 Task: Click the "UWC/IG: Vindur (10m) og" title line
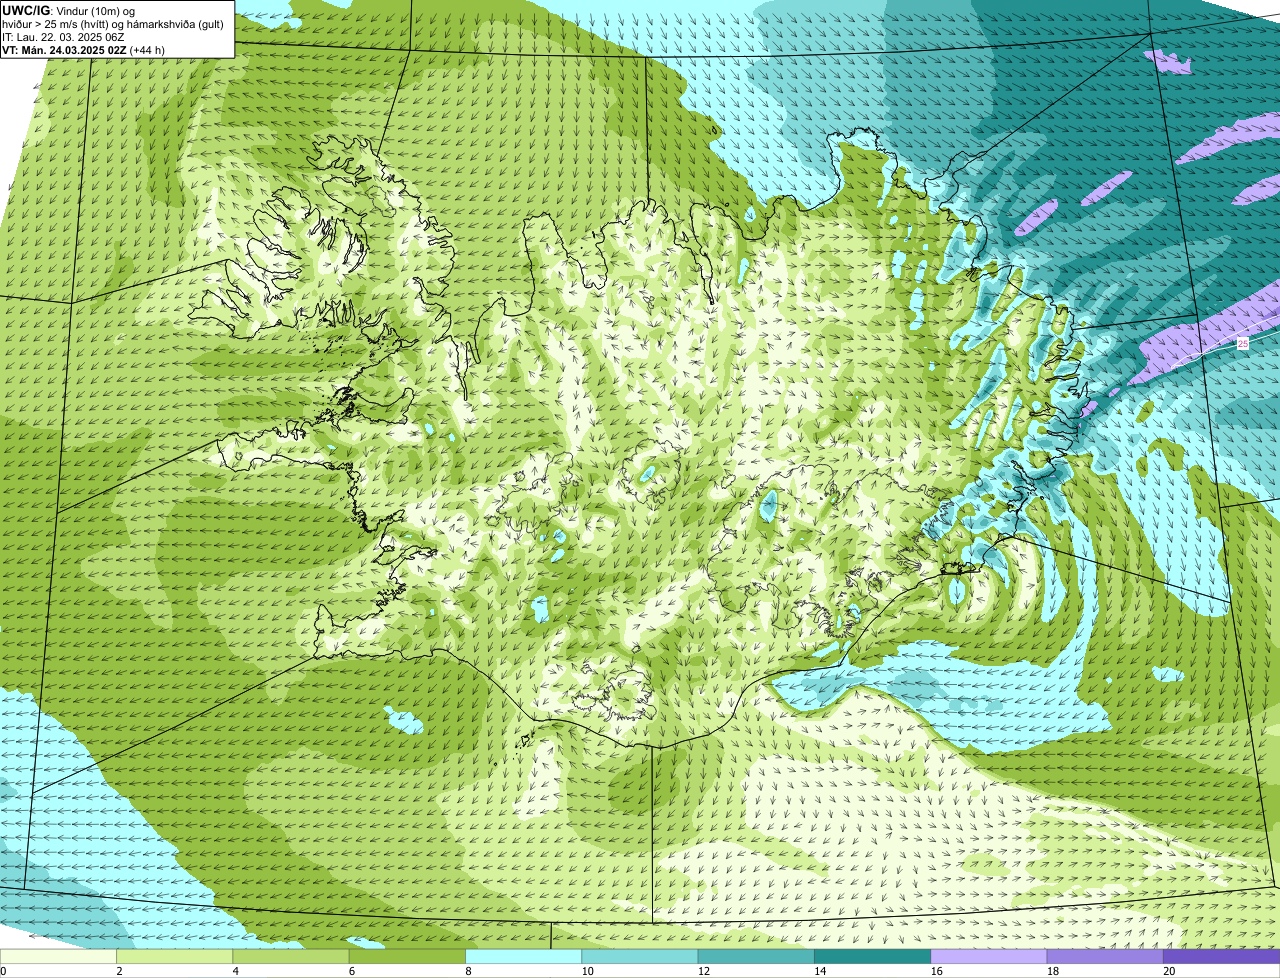pyautogui.click(x=68, y=11)
